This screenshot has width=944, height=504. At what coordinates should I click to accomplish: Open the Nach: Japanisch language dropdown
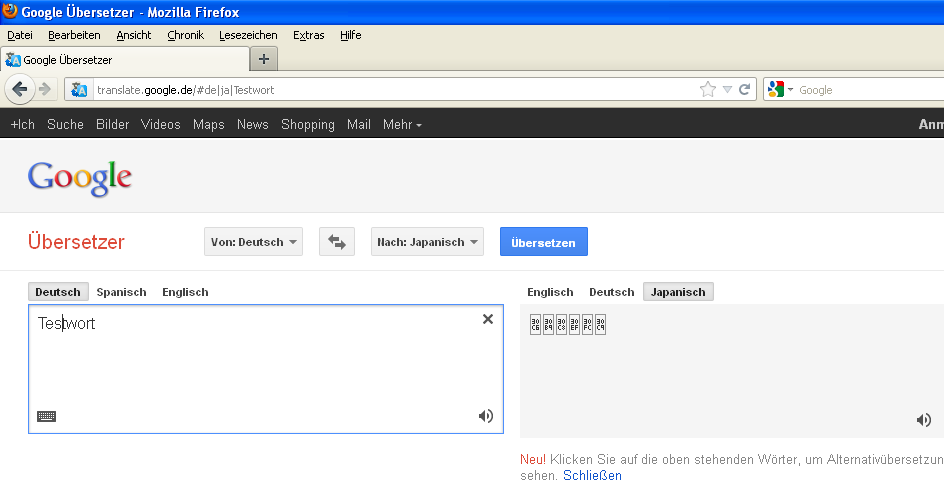click(x=427, y=241)
